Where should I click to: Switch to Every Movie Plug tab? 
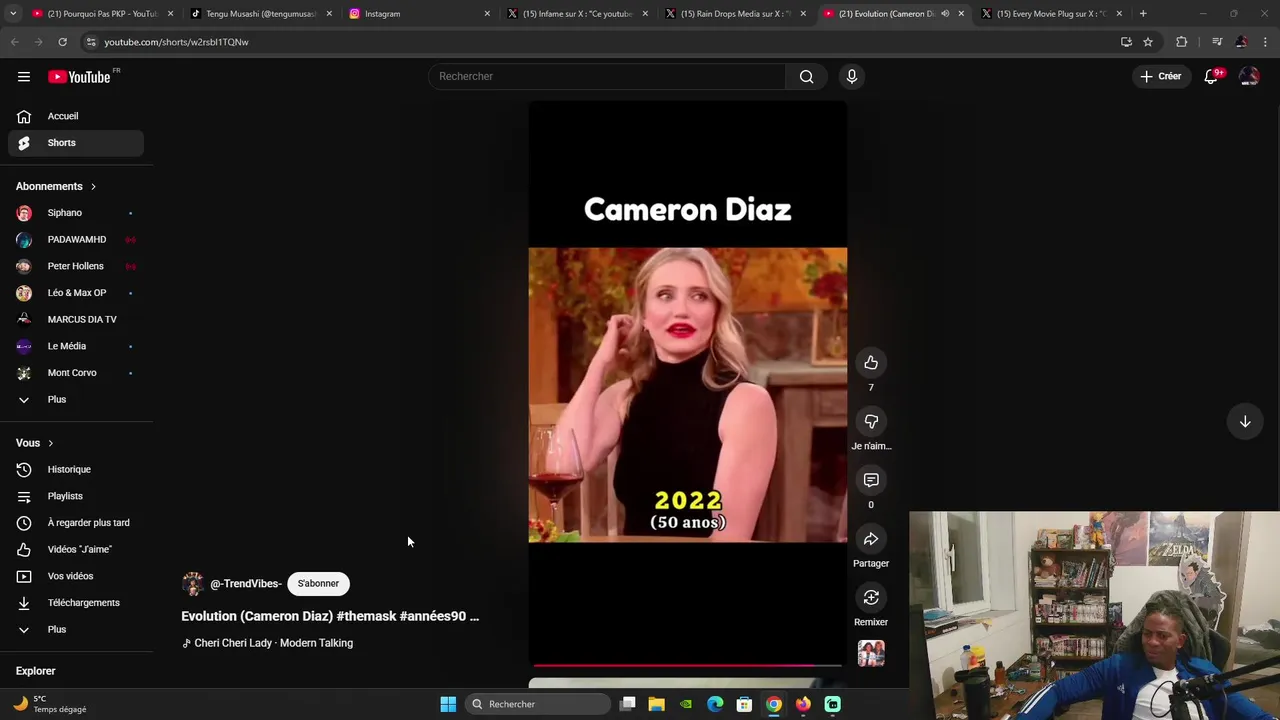[x=1050, y=14]
